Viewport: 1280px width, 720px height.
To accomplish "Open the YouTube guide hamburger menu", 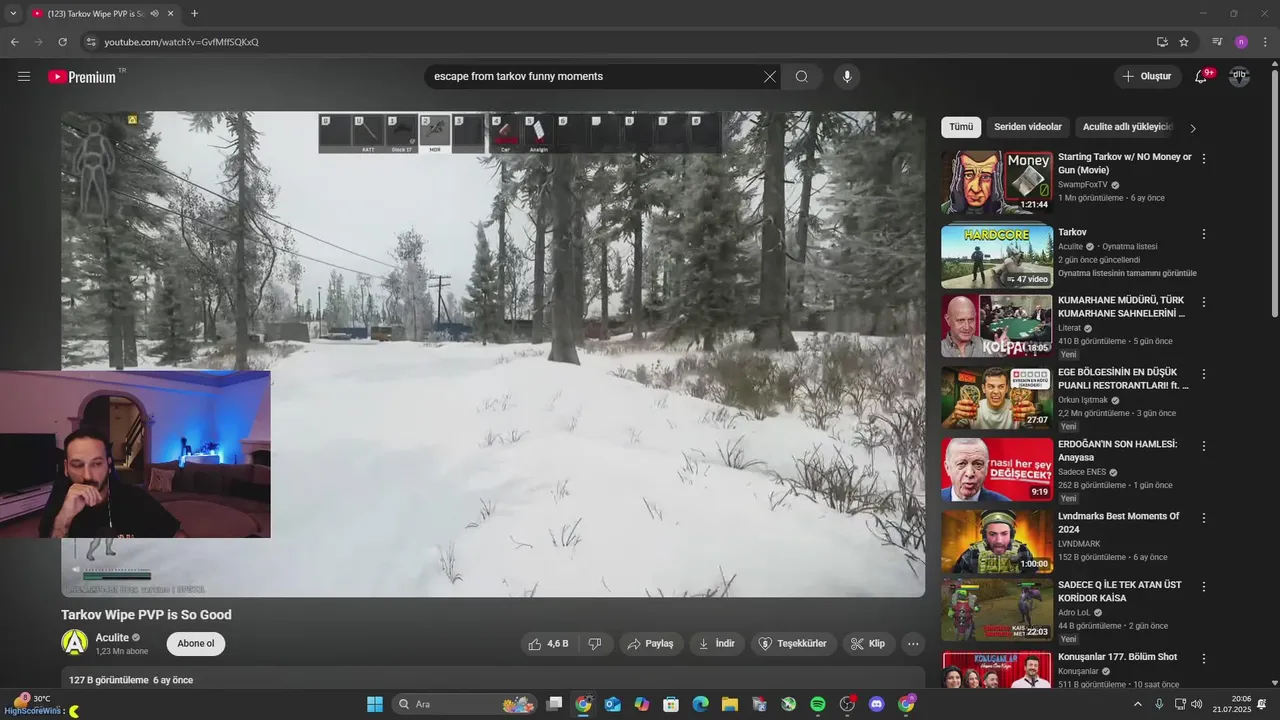I will tap(24, 76).
